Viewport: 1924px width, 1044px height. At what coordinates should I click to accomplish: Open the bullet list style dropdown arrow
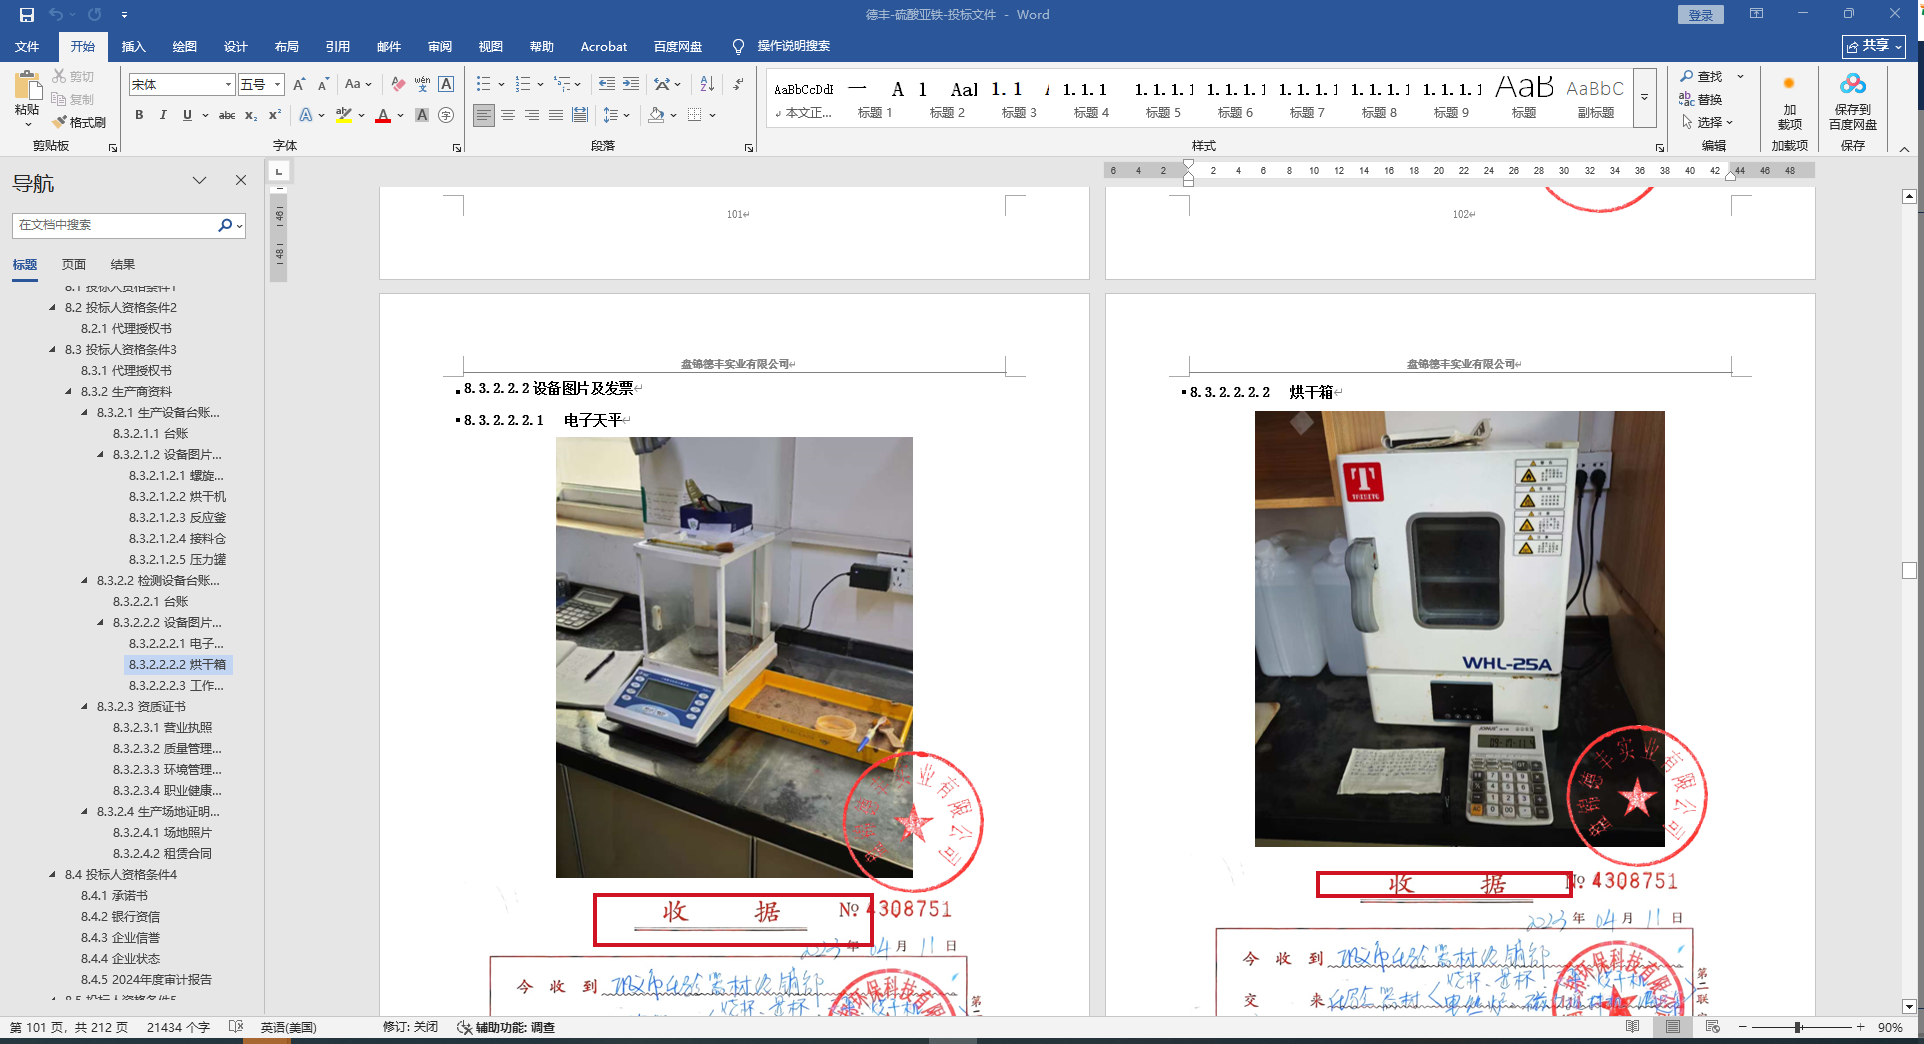[501, 85]
